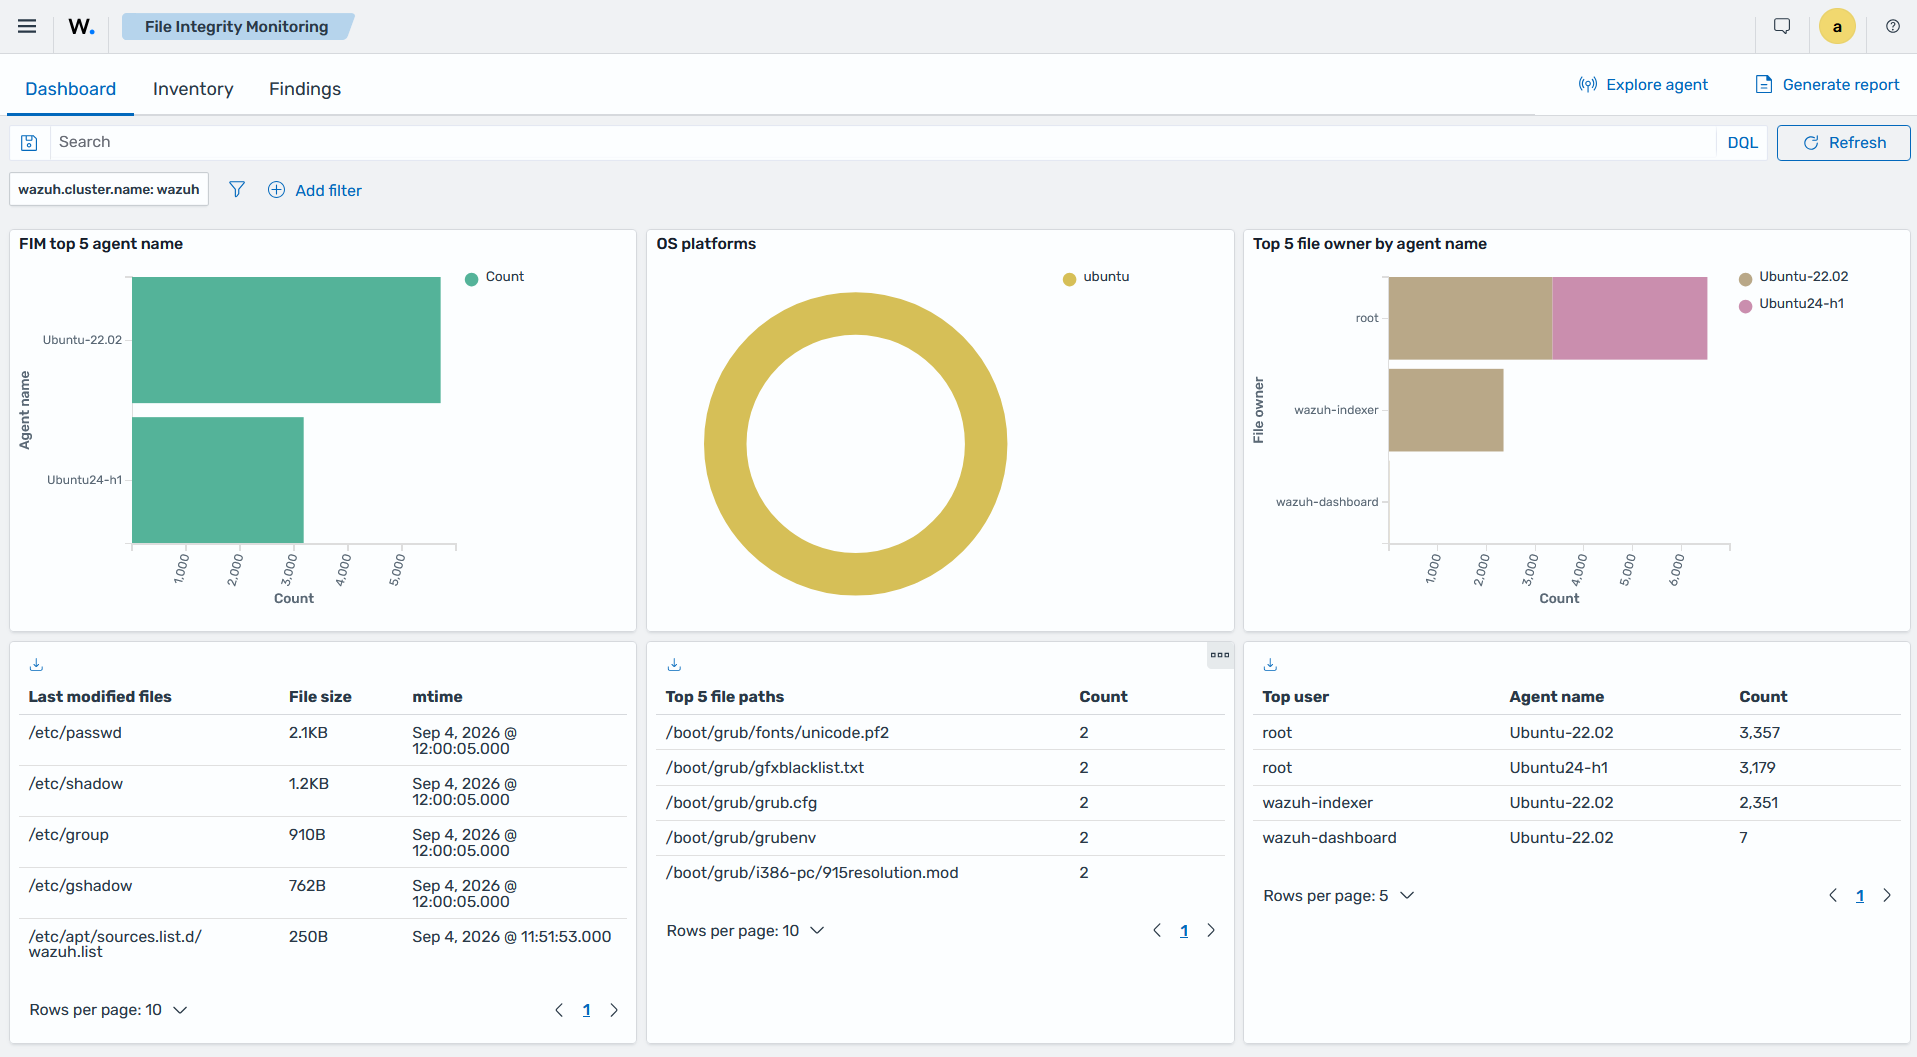
Task: Download Last modified files table
Action: pyautogui.click(x=37, y=665)
